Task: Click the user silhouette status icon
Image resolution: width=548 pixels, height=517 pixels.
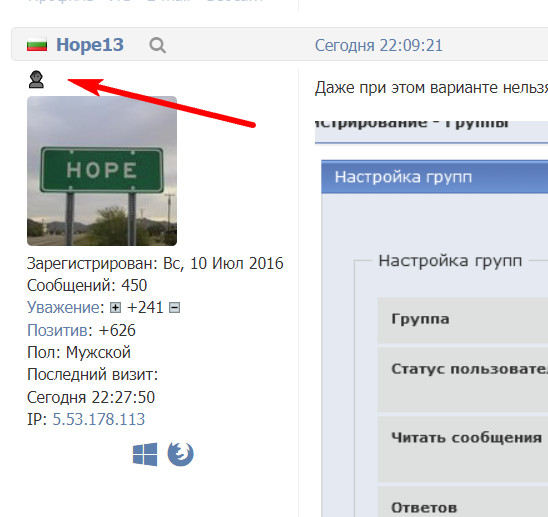Action: (36, 79)
